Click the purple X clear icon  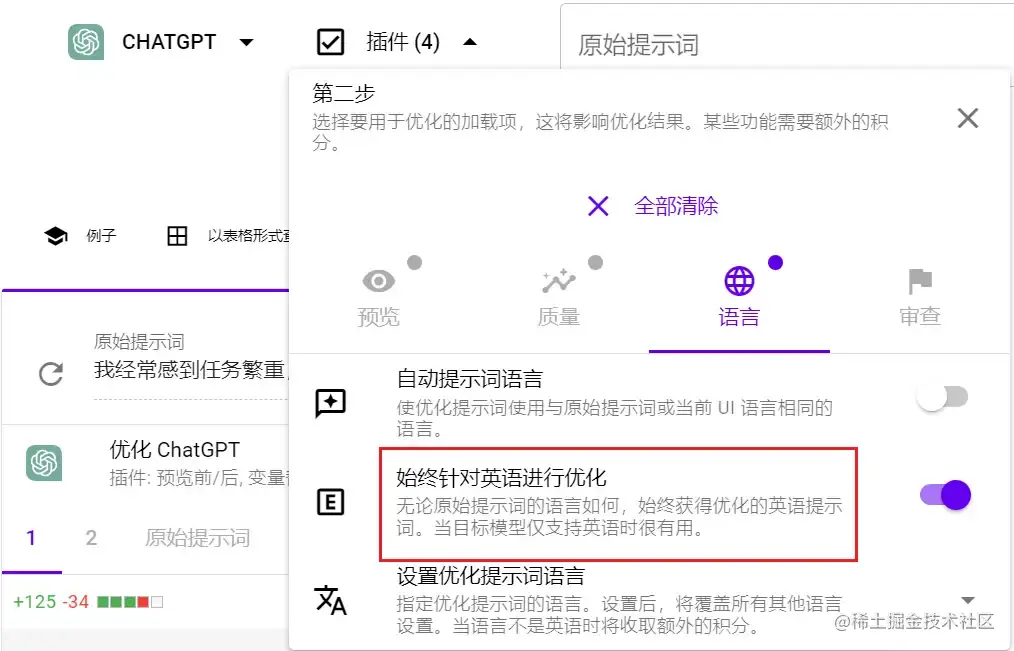click(x=598, y=206)
